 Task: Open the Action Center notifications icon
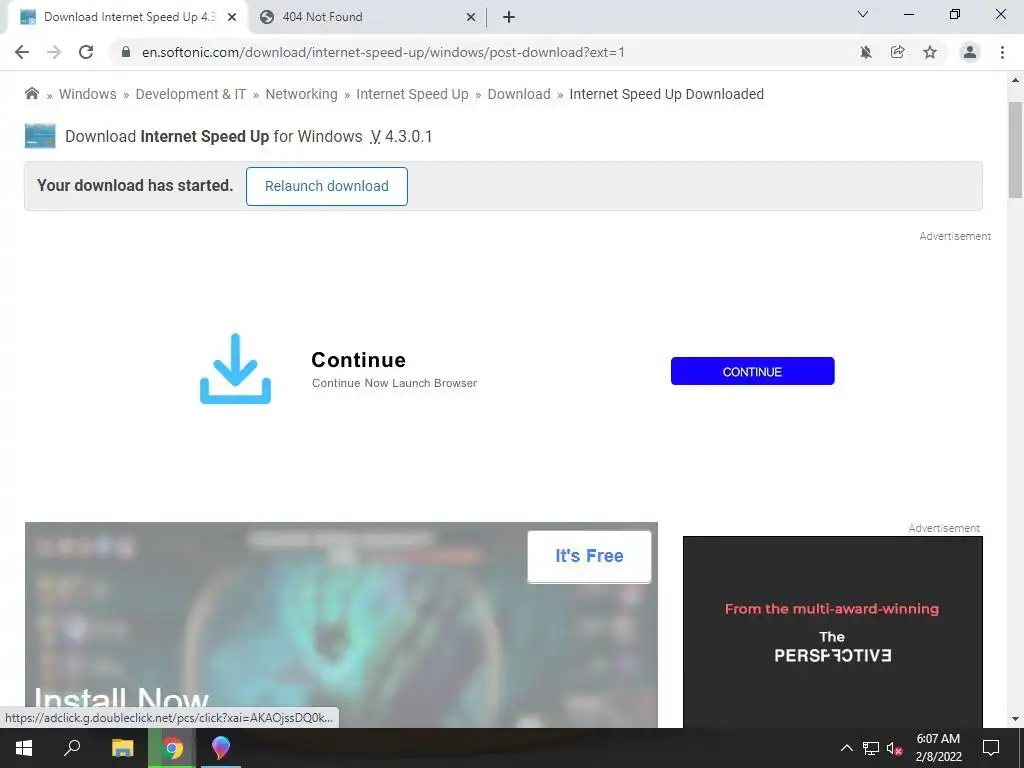tap(991, 748)
